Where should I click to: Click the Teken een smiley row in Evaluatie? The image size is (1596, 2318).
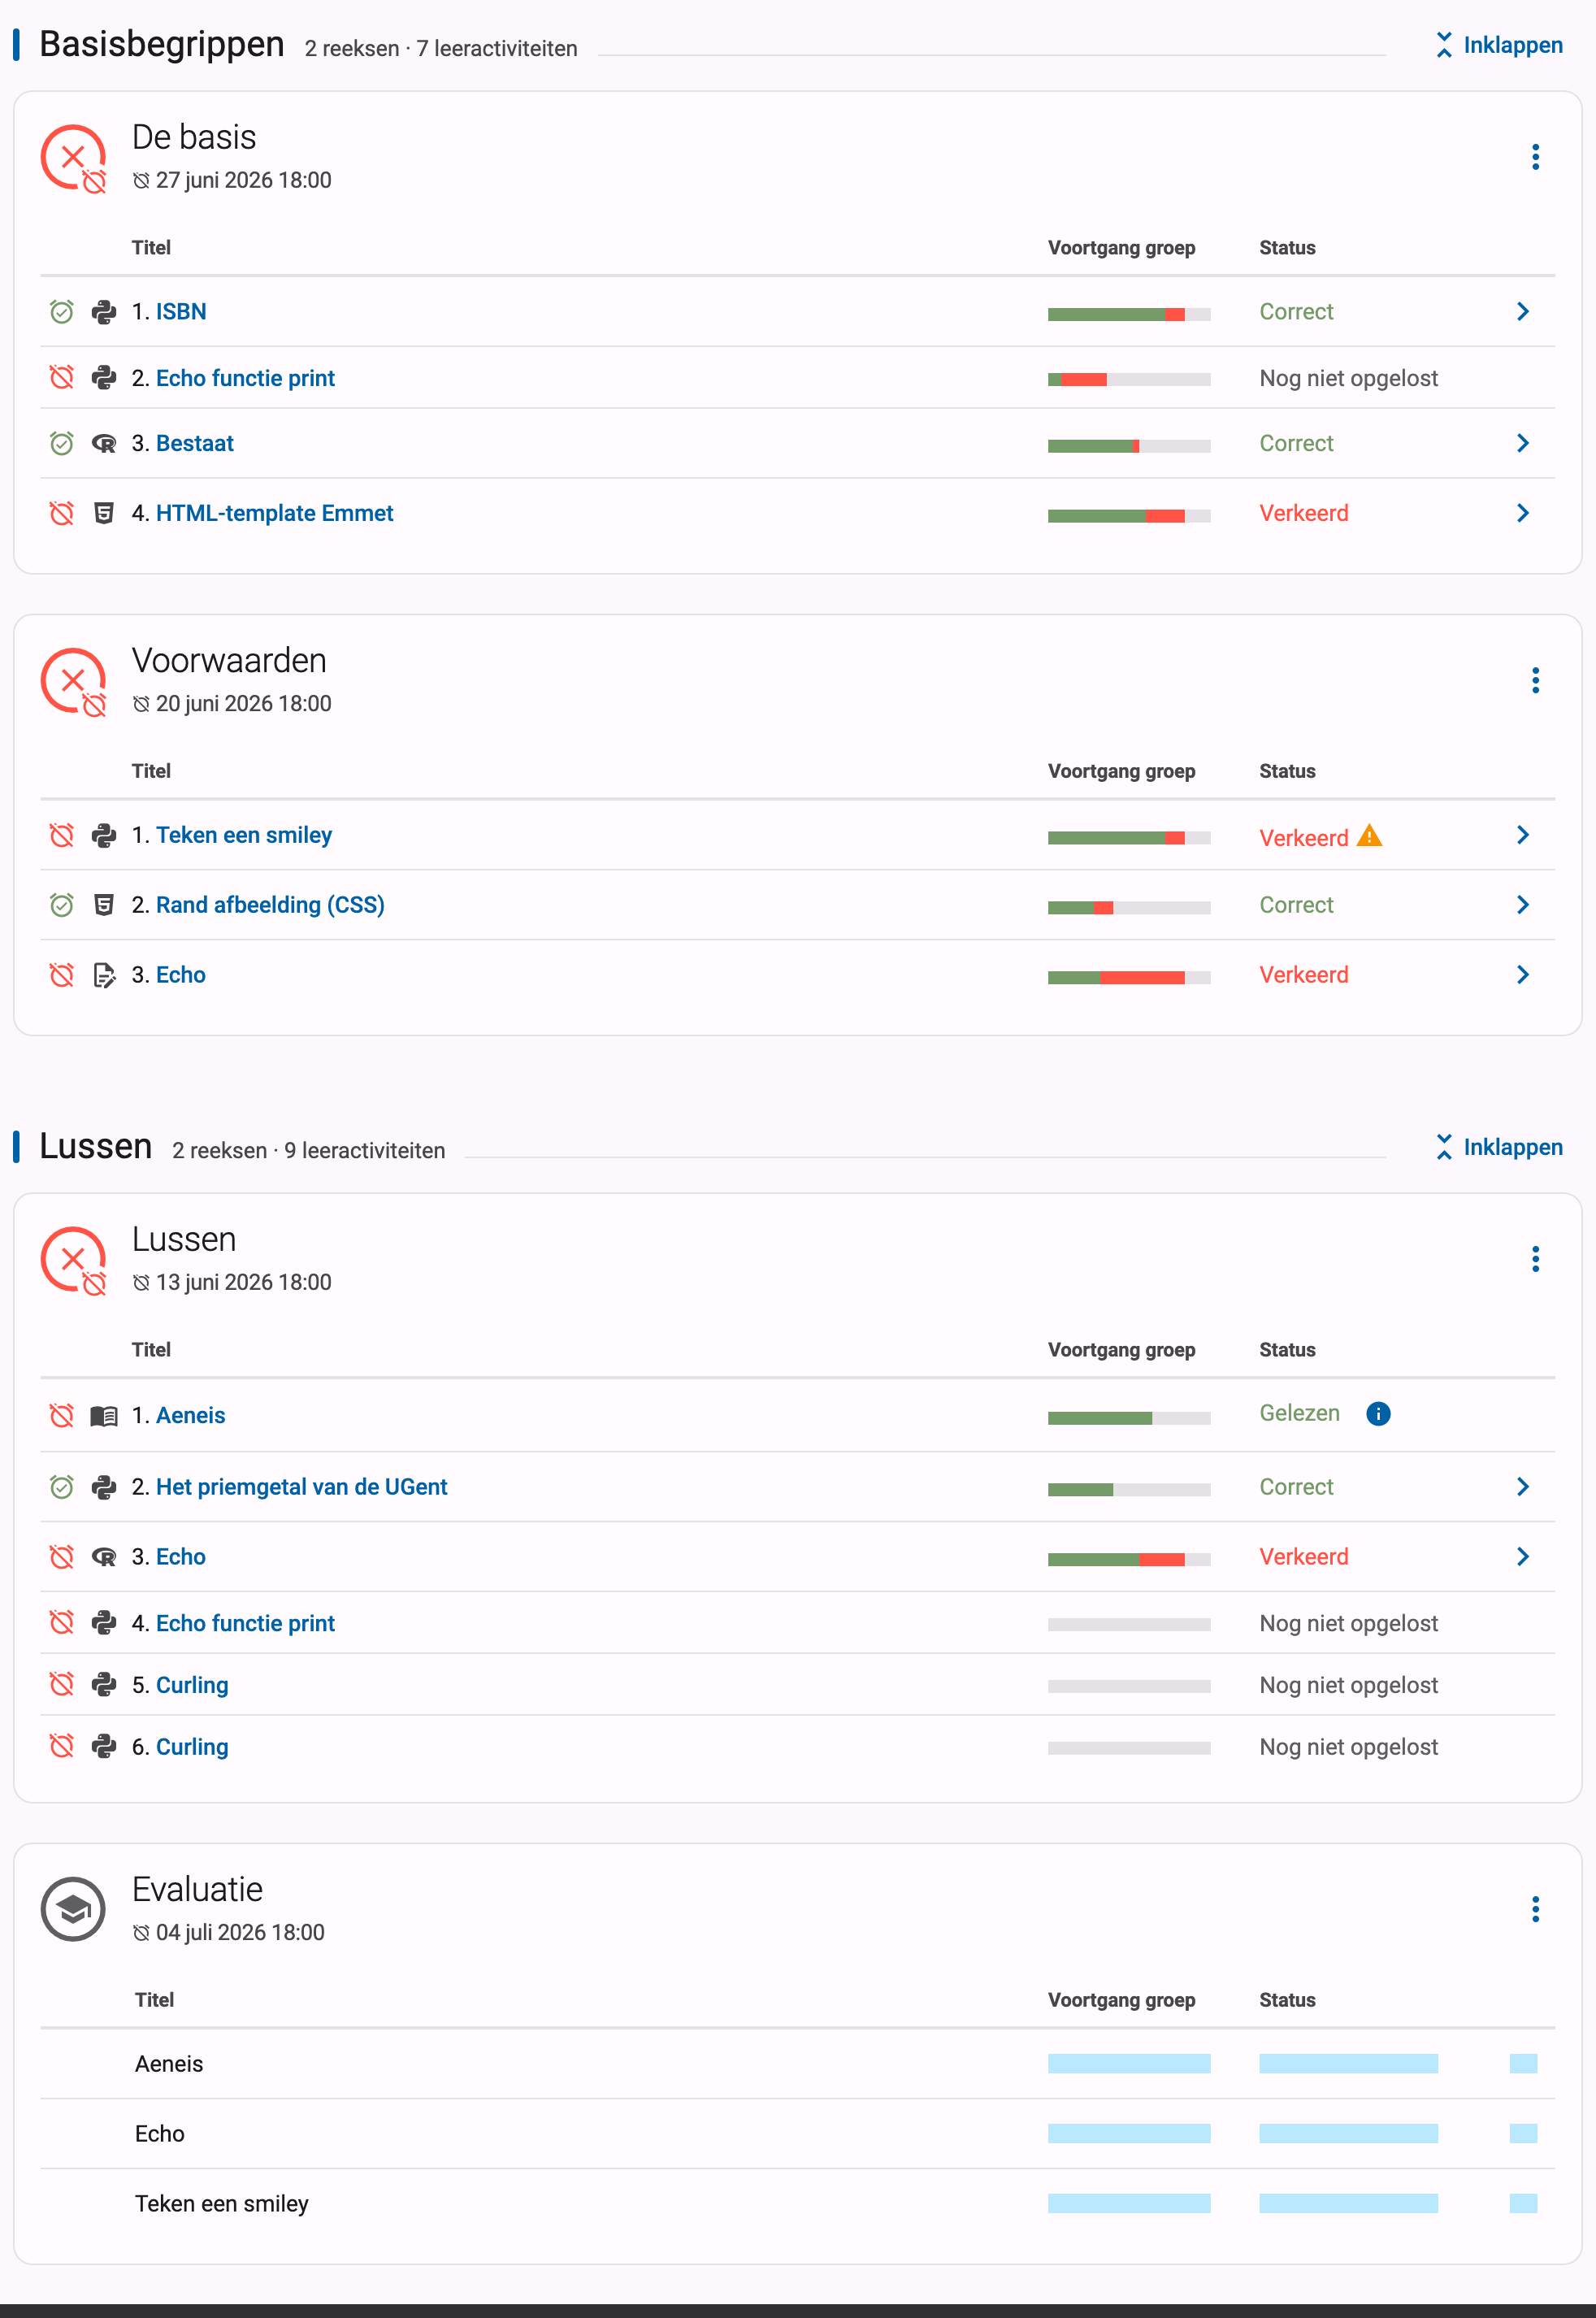point(797,2203)
